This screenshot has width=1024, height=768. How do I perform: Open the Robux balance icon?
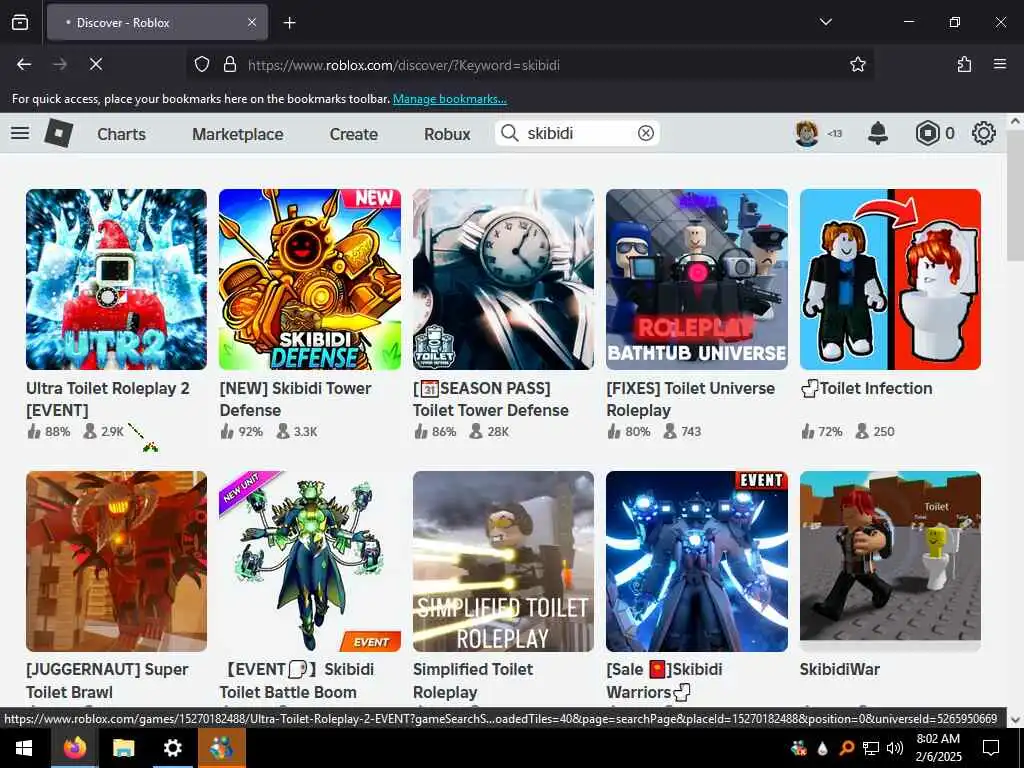pyautogui.click(x=927, y=133)
